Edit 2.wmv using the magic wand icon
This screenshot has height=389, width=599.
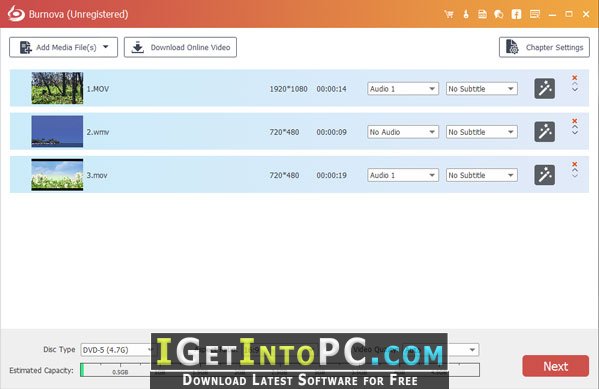tap(544, 132)
